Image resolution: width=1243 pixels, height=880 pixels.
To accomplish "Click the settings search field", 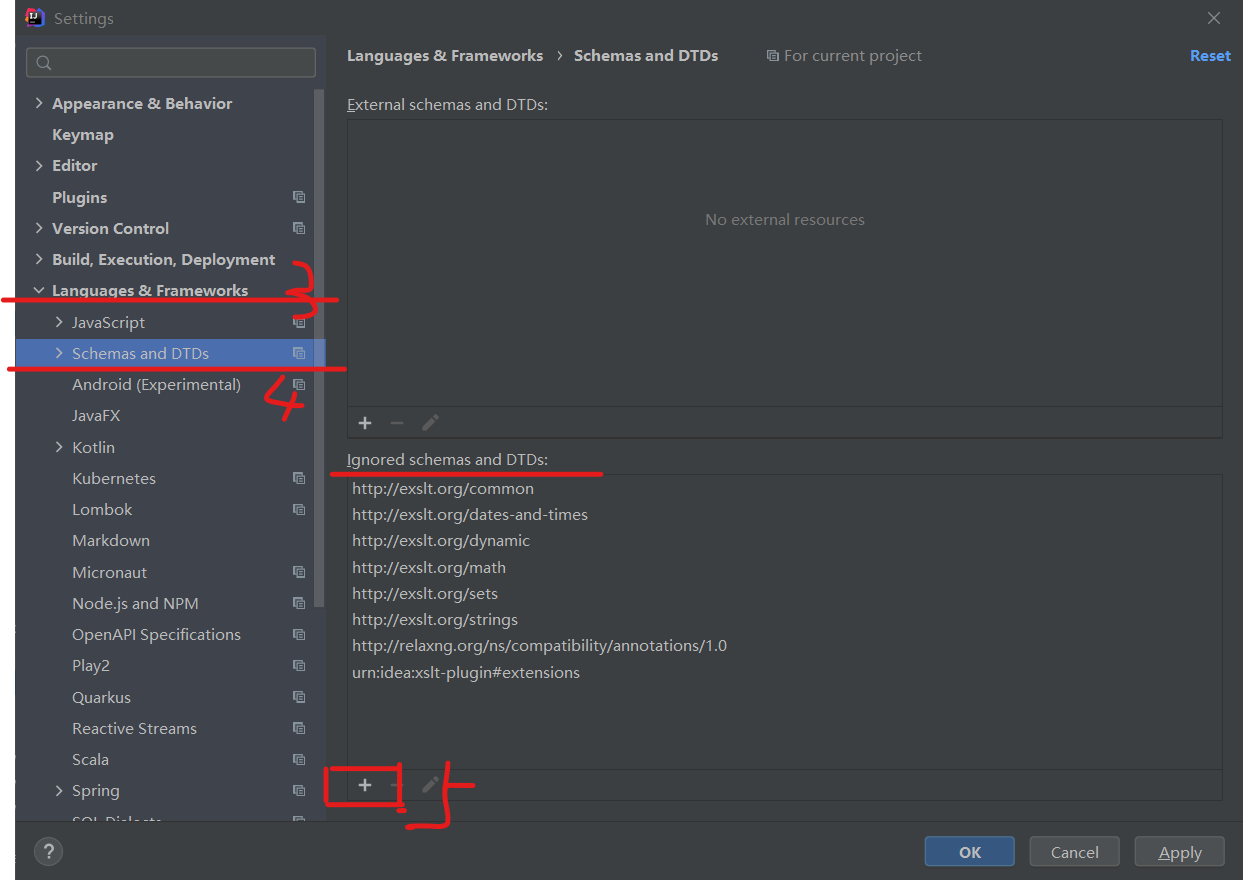I will pyautogui.click(x=171, y=63).
